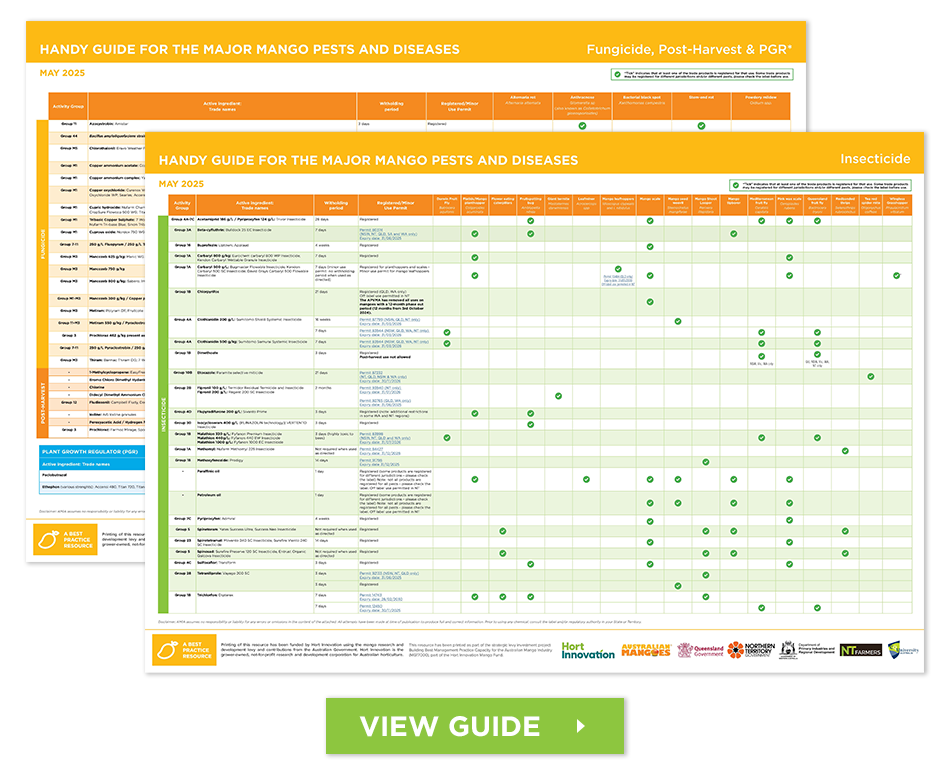Click the 'Mango scale' column header
Viewport: 950px width, 768px height.
pos(650,205)
